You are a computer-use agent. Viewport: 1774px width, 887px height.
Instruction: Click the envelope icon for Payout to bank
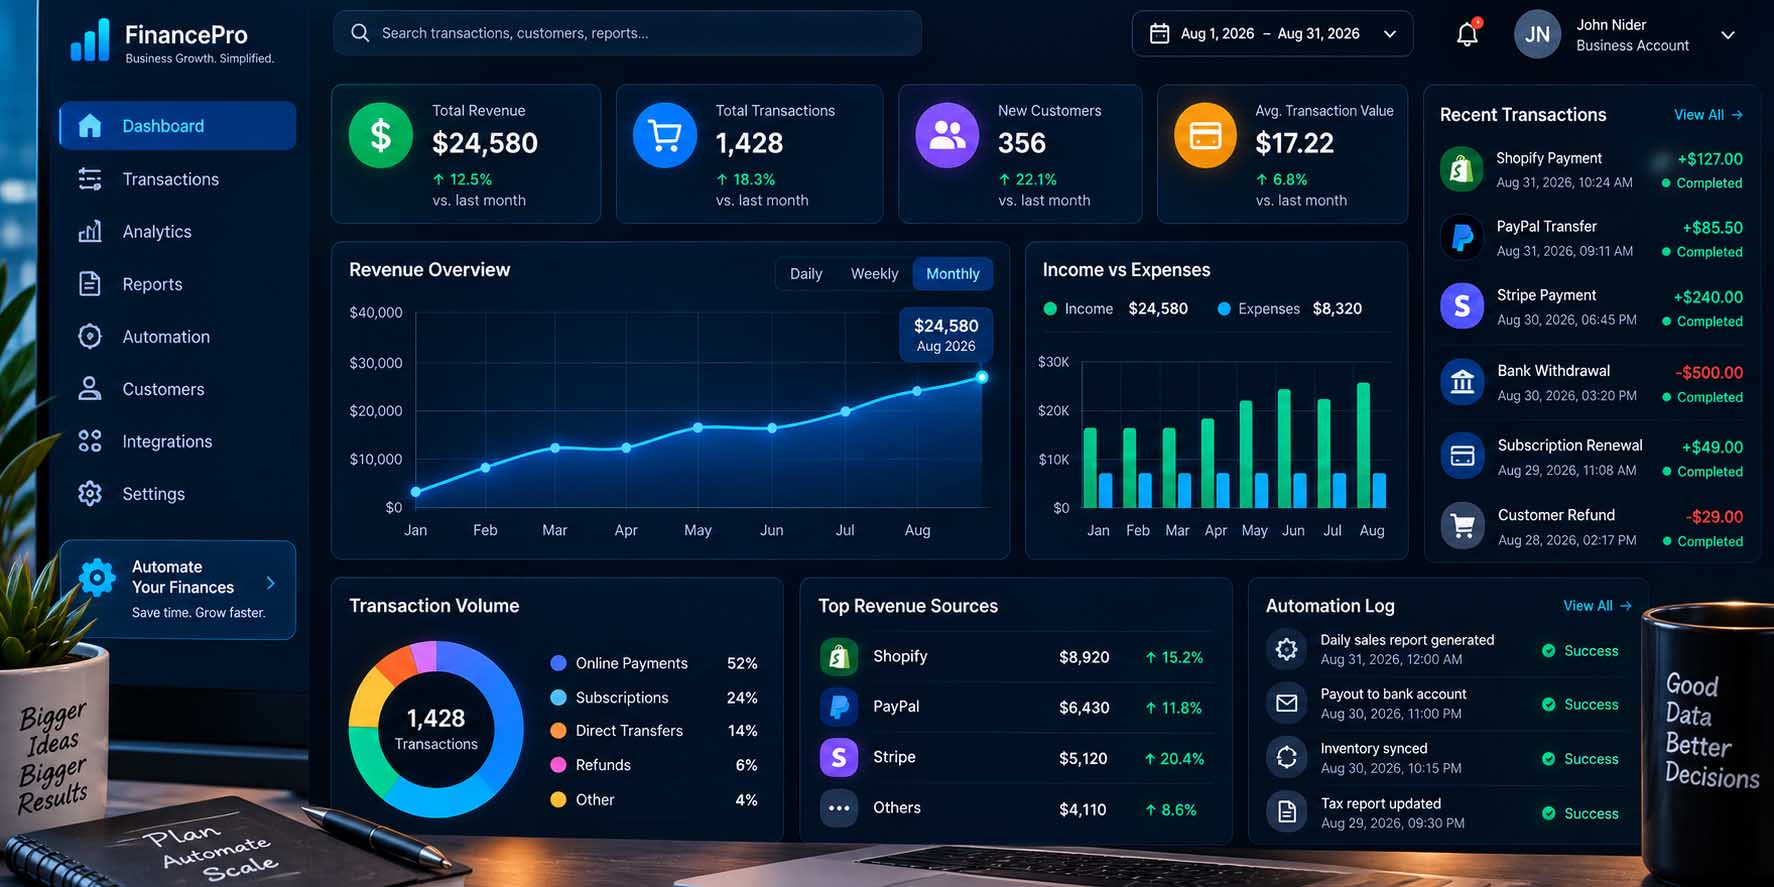[x=1287, y=704]
